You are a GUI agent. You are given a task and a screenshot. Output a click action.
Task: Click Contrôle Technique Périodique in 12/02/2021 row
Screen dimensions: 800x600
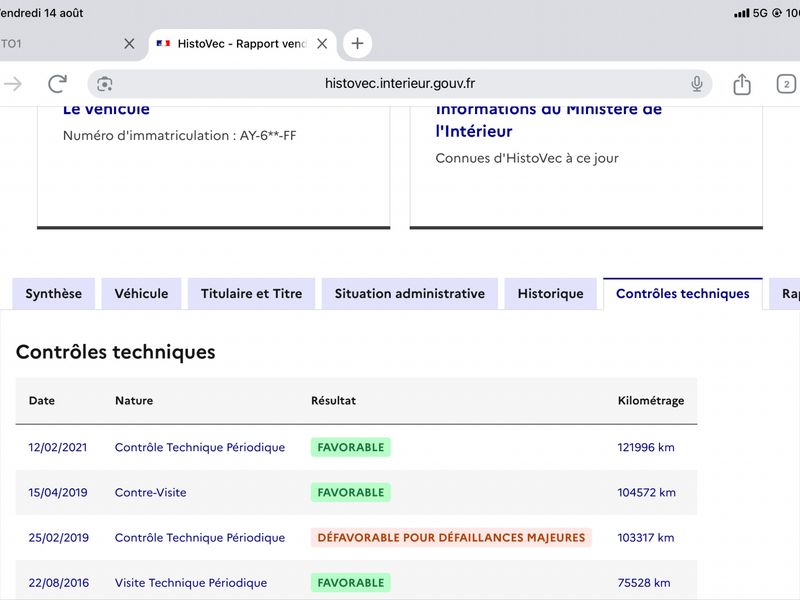click(x=200, y=447)
